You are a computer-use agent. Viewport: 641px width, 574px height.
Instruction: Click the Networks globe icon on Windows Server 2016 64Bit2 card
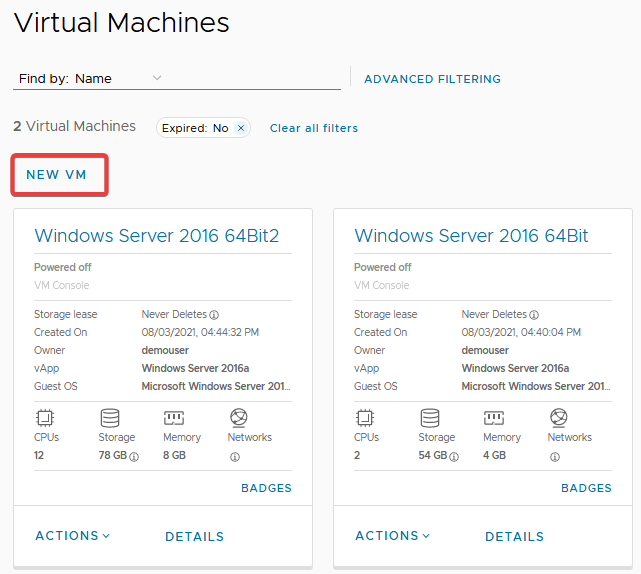[x=238, y=418]
